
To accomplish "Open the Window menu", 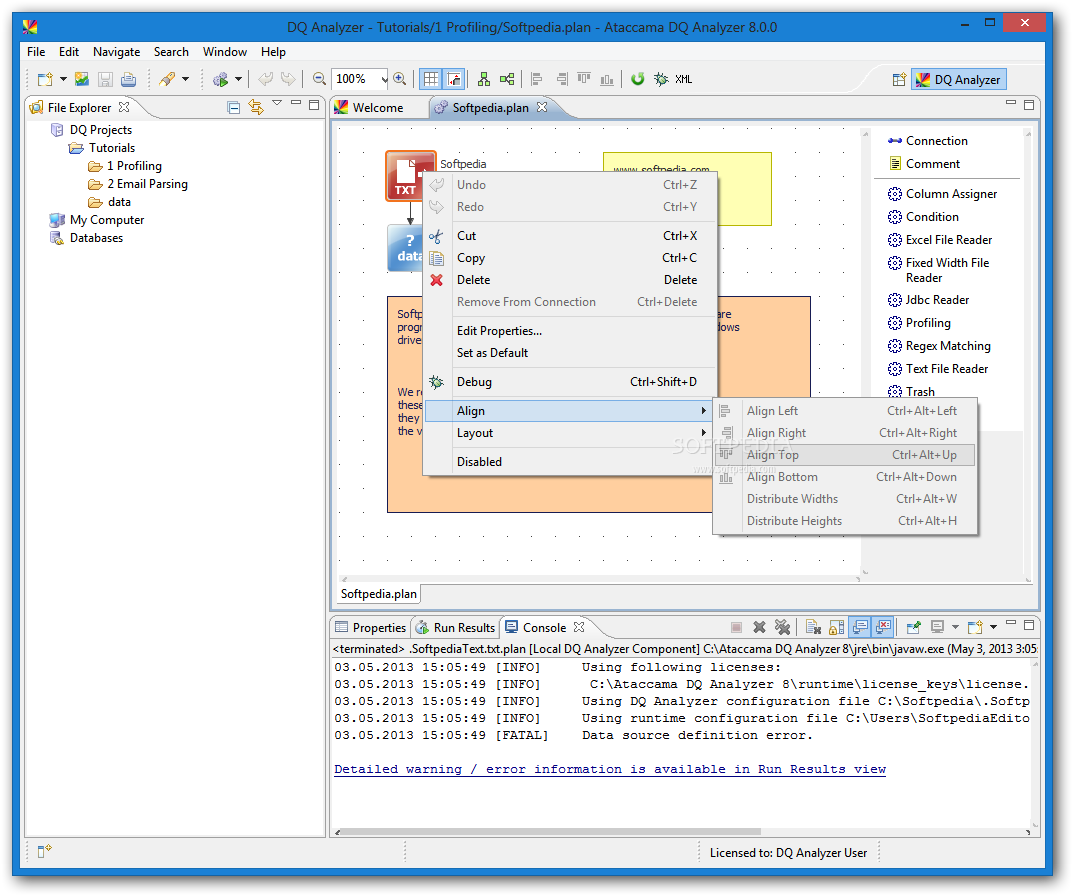I will 224,52.
